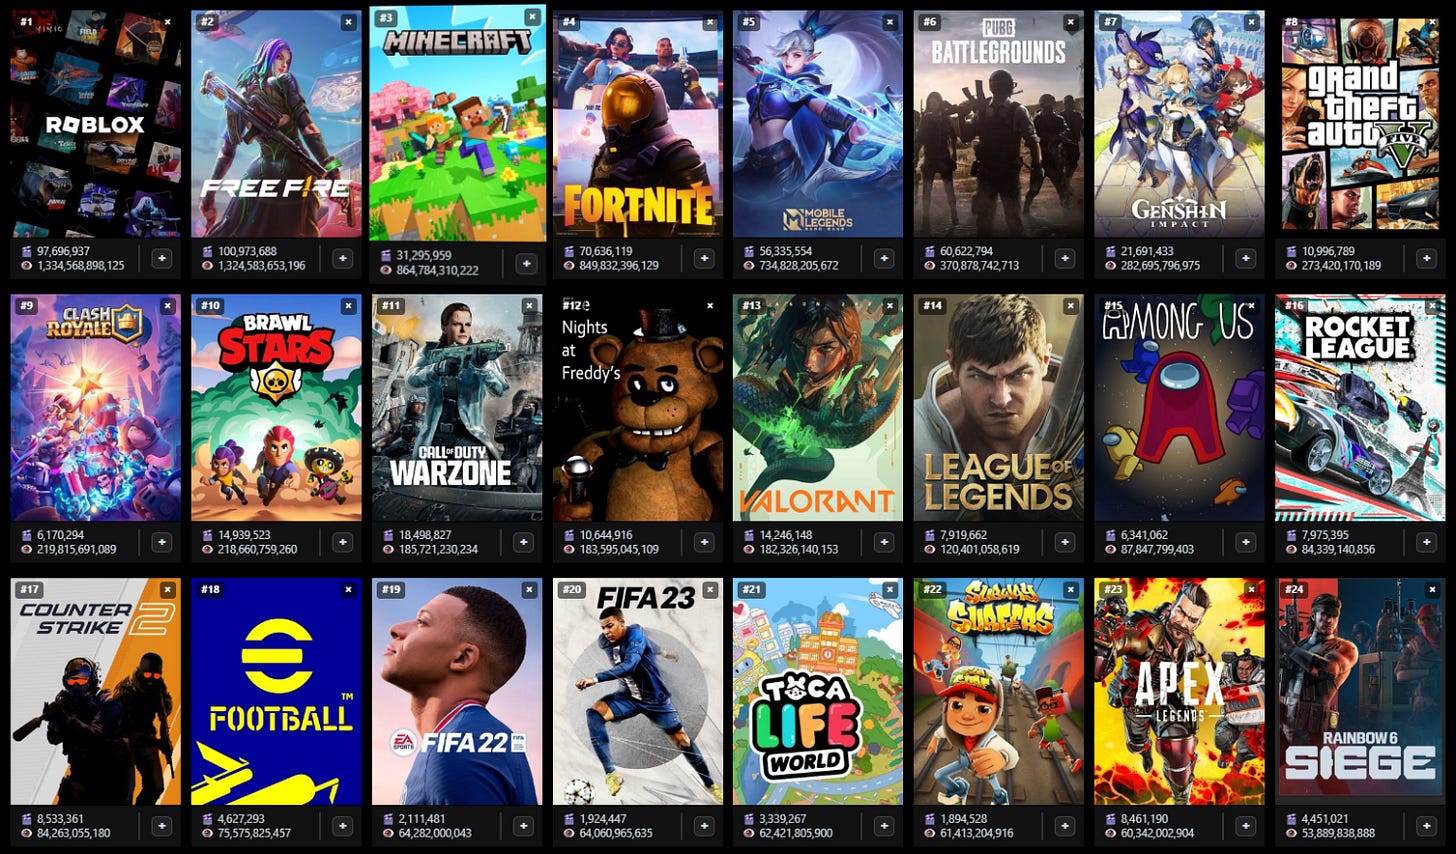Viewport: 1456px width, 854px height.
Task: Add Minecraft using its plus button
Action: click(526, 263)
